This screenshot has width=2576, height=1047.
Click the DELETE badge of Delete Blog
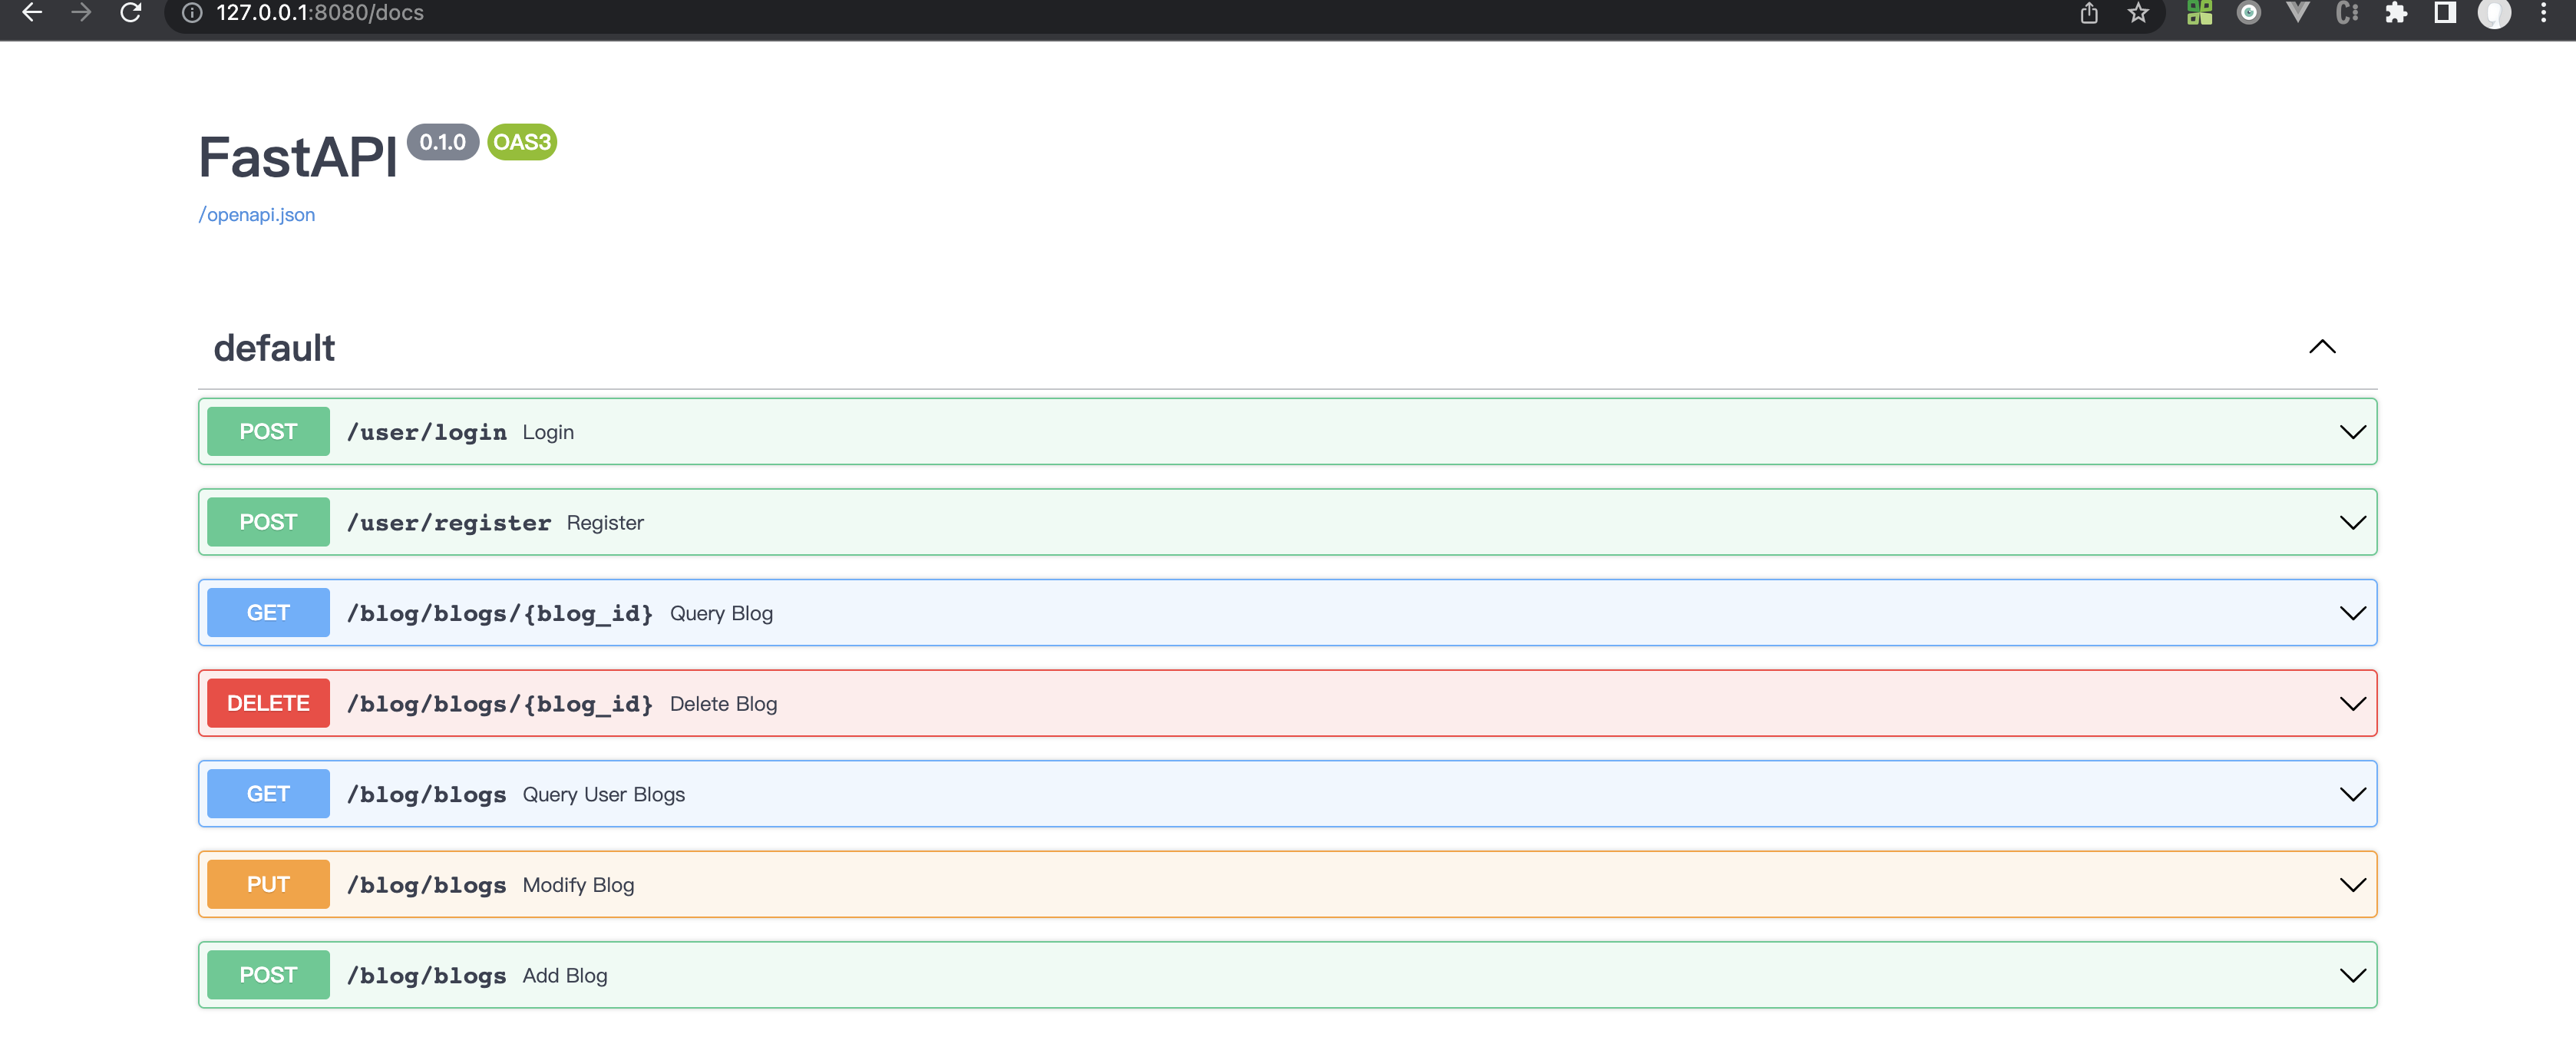(x=268, y=703)
